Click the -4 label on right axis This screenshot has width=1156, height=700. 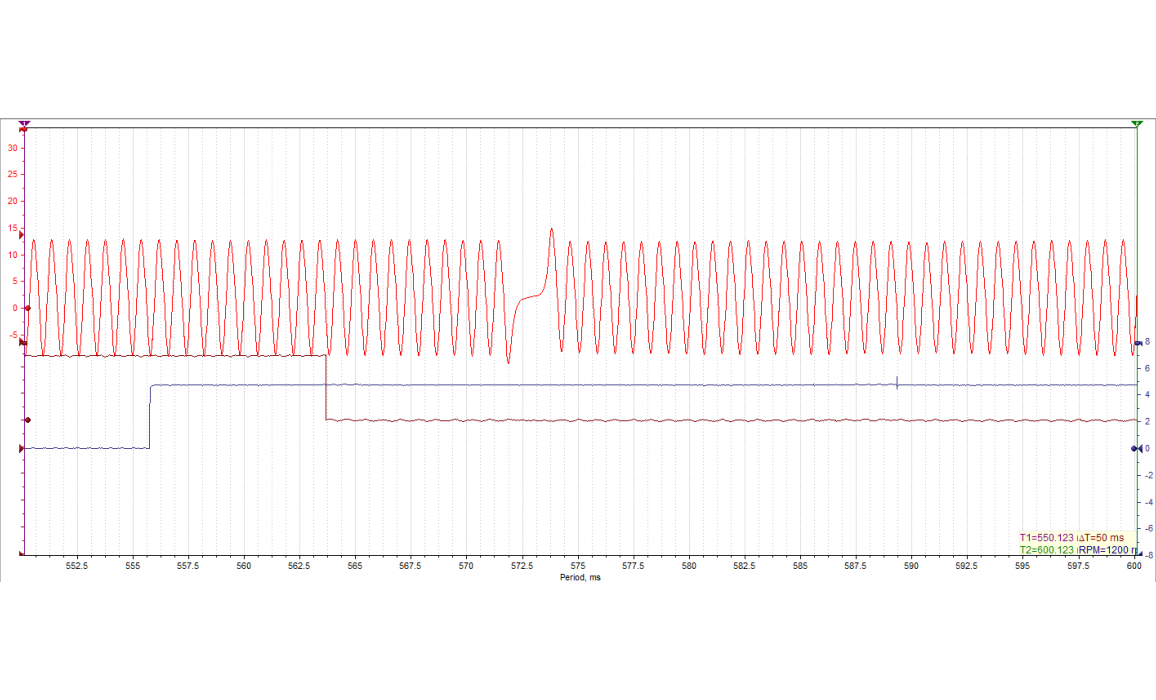pos(1148,502)
